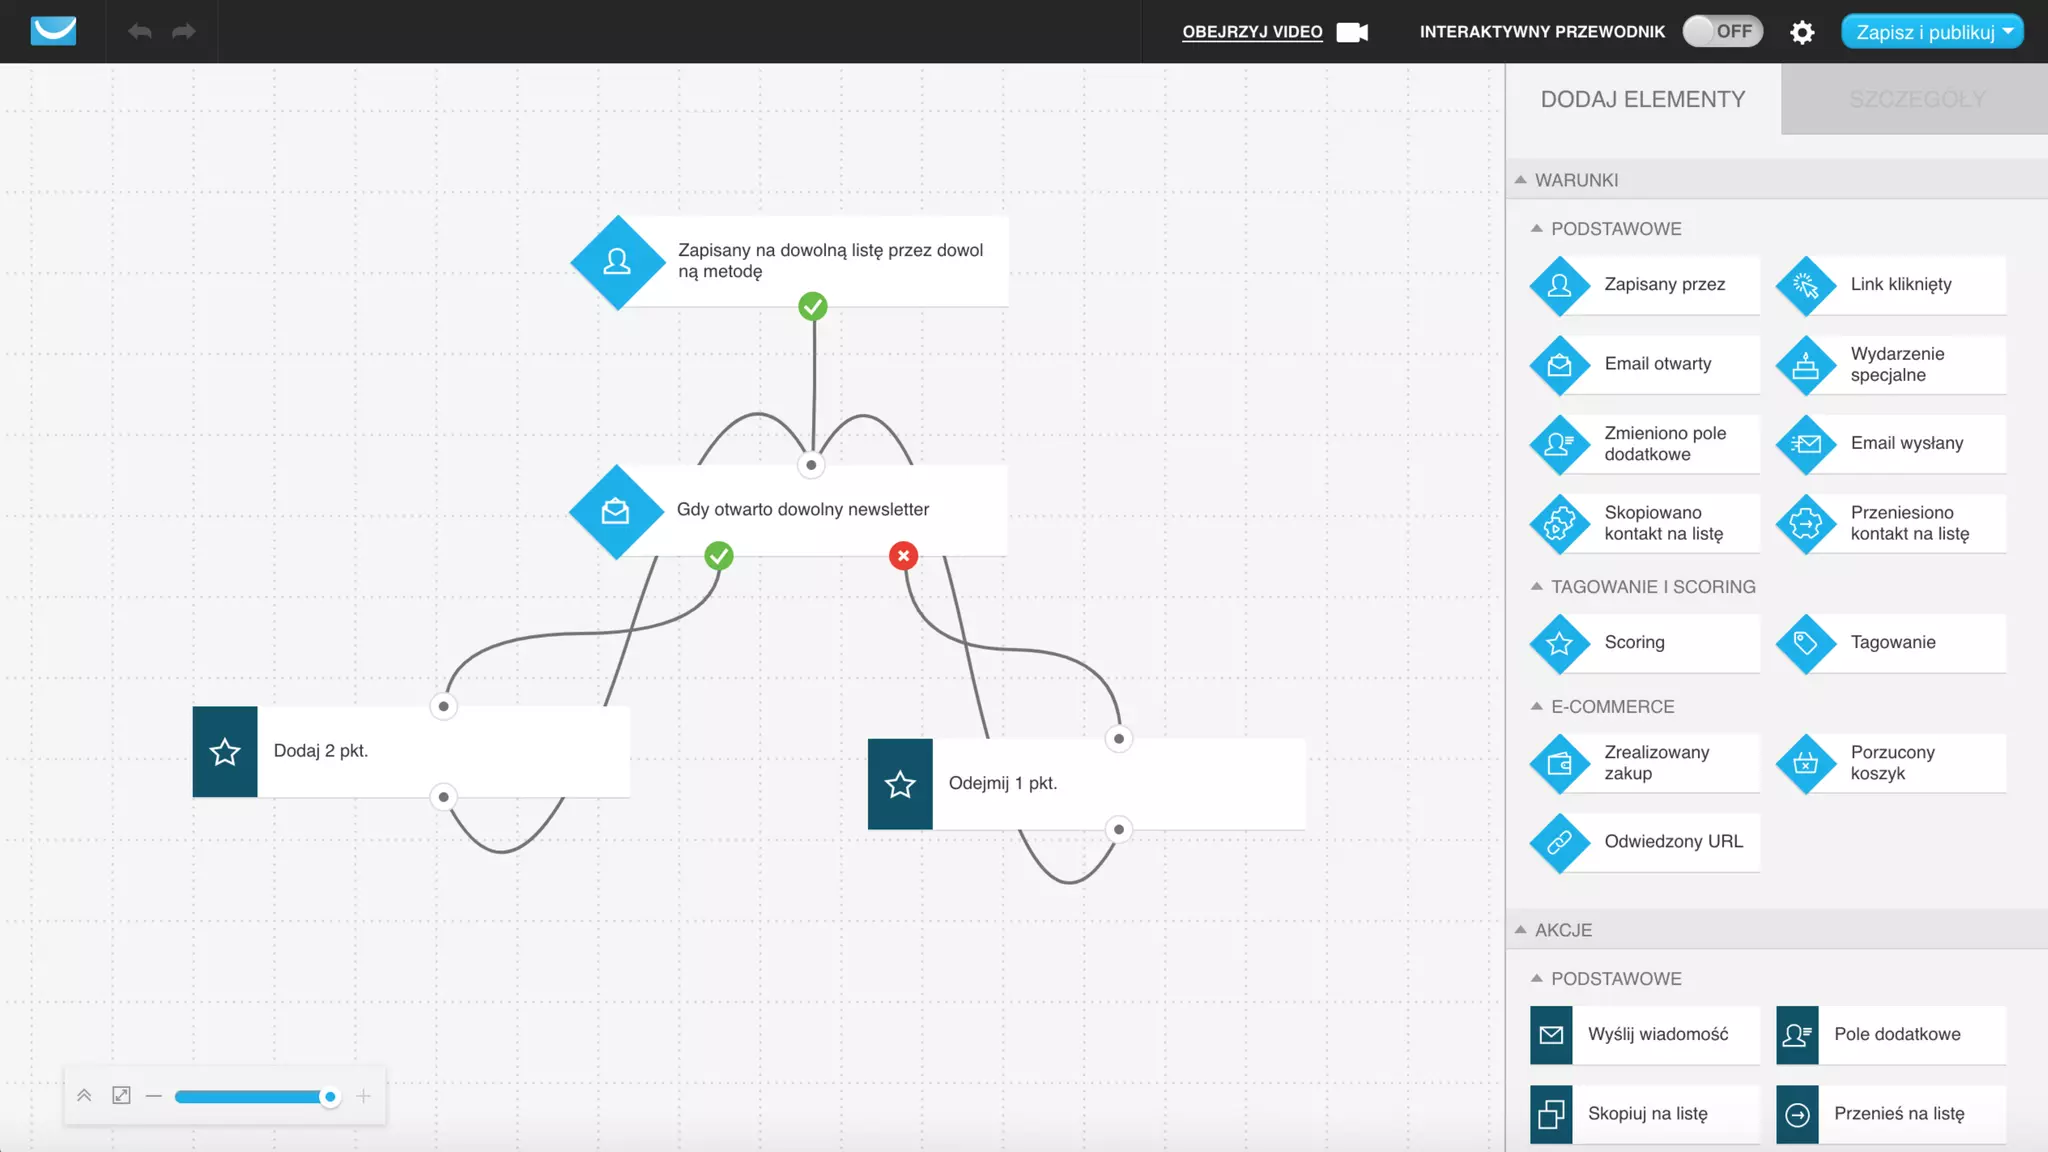Screen dimensions: 2048x1152
Task: Open settings with the gear icon
Action: point(1802,32)
